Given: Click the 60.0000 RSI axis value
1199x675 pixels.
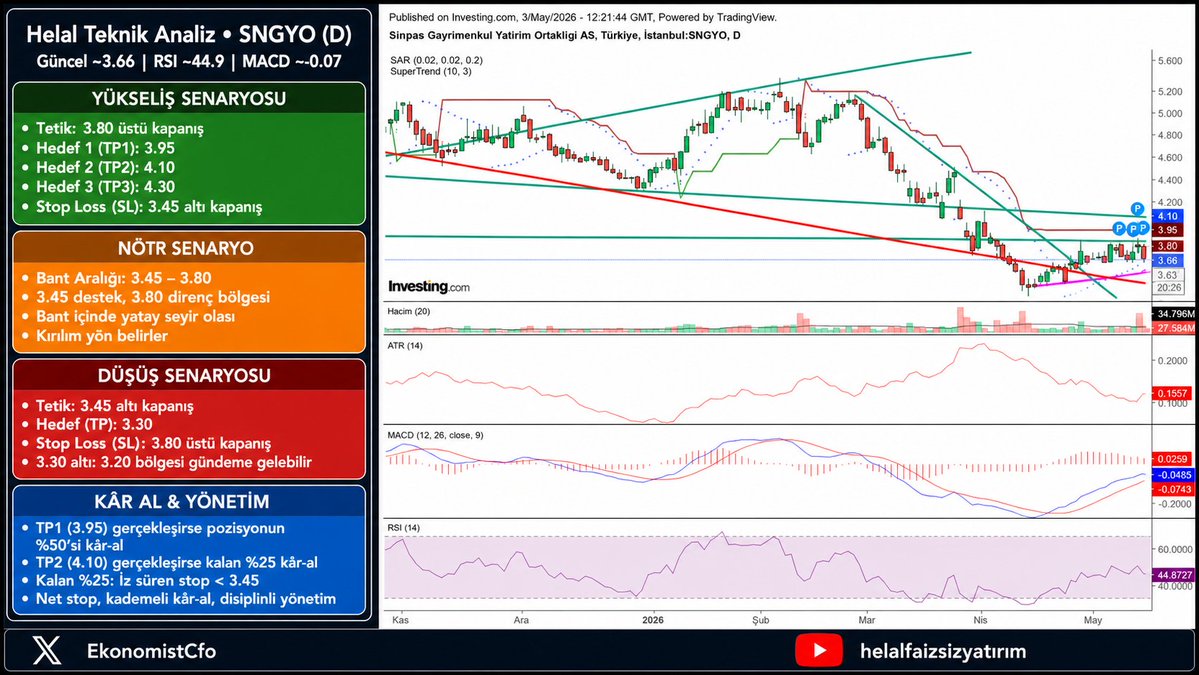Looking at the screenshot, I should (x=1175, y=550).
